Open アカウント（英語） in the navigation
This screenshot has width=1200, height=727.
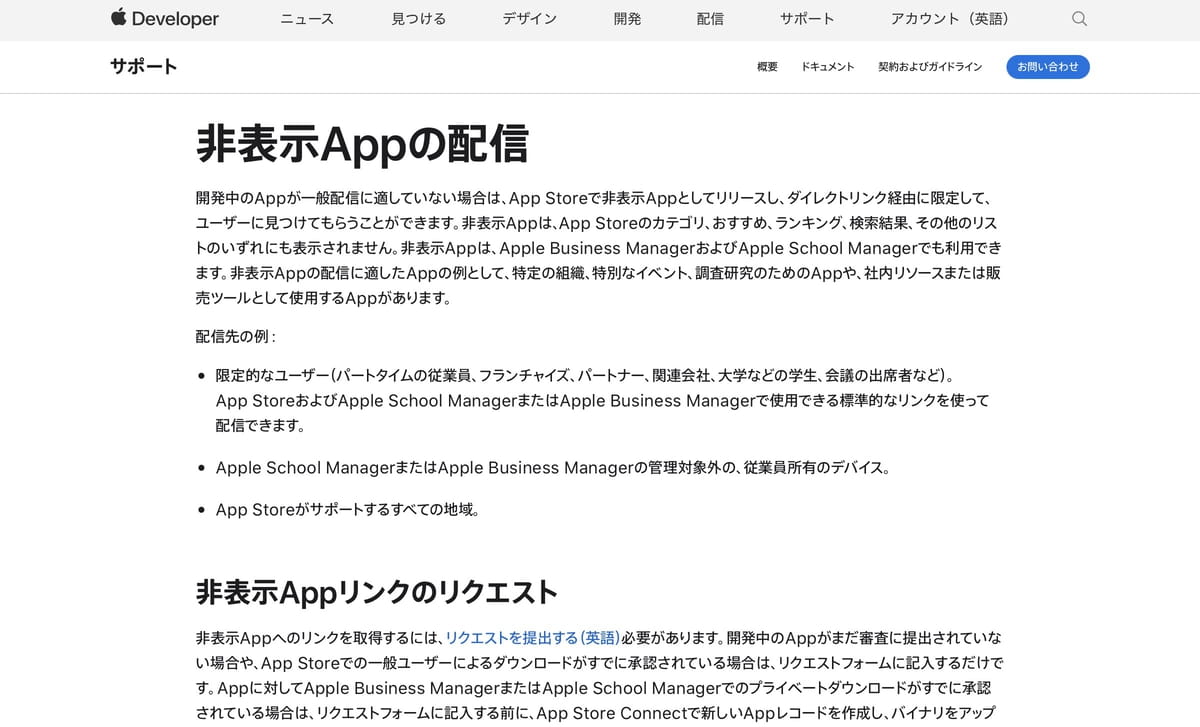click(x=950, y=19)
